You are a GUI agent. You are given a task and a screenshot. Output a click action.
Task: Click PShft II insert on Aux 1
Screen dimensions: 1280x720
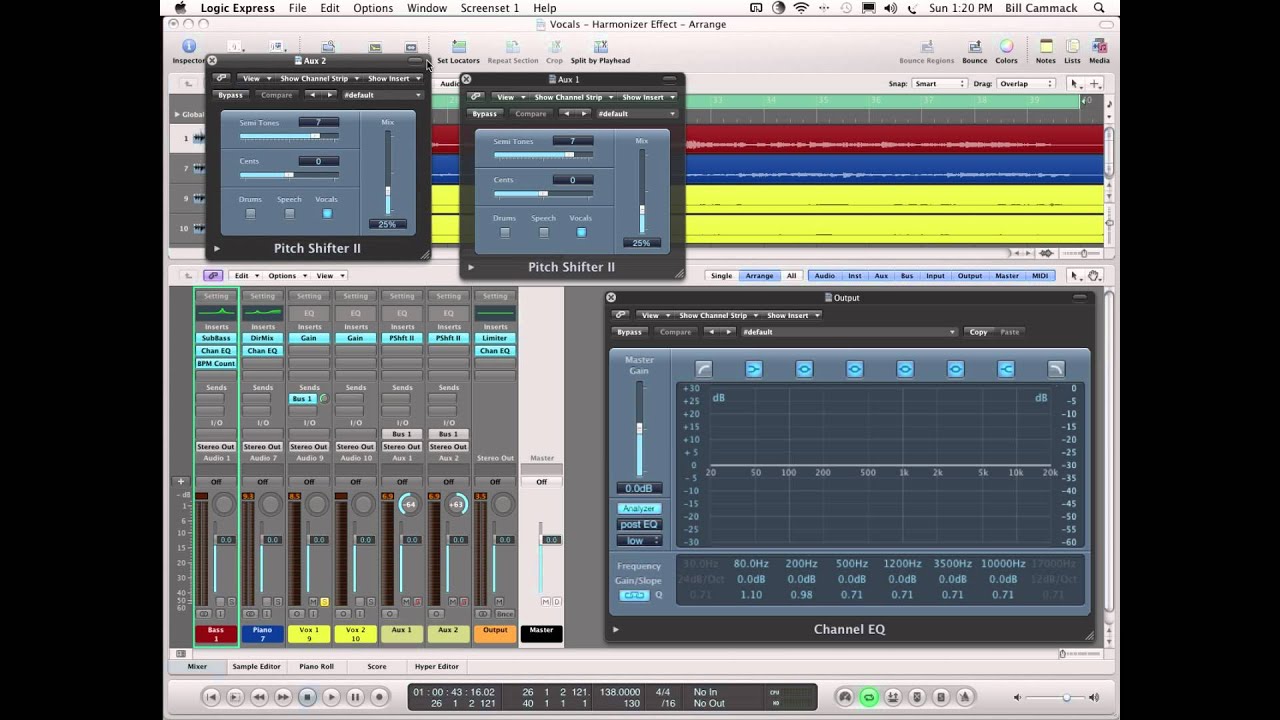[x=402, y=338]
